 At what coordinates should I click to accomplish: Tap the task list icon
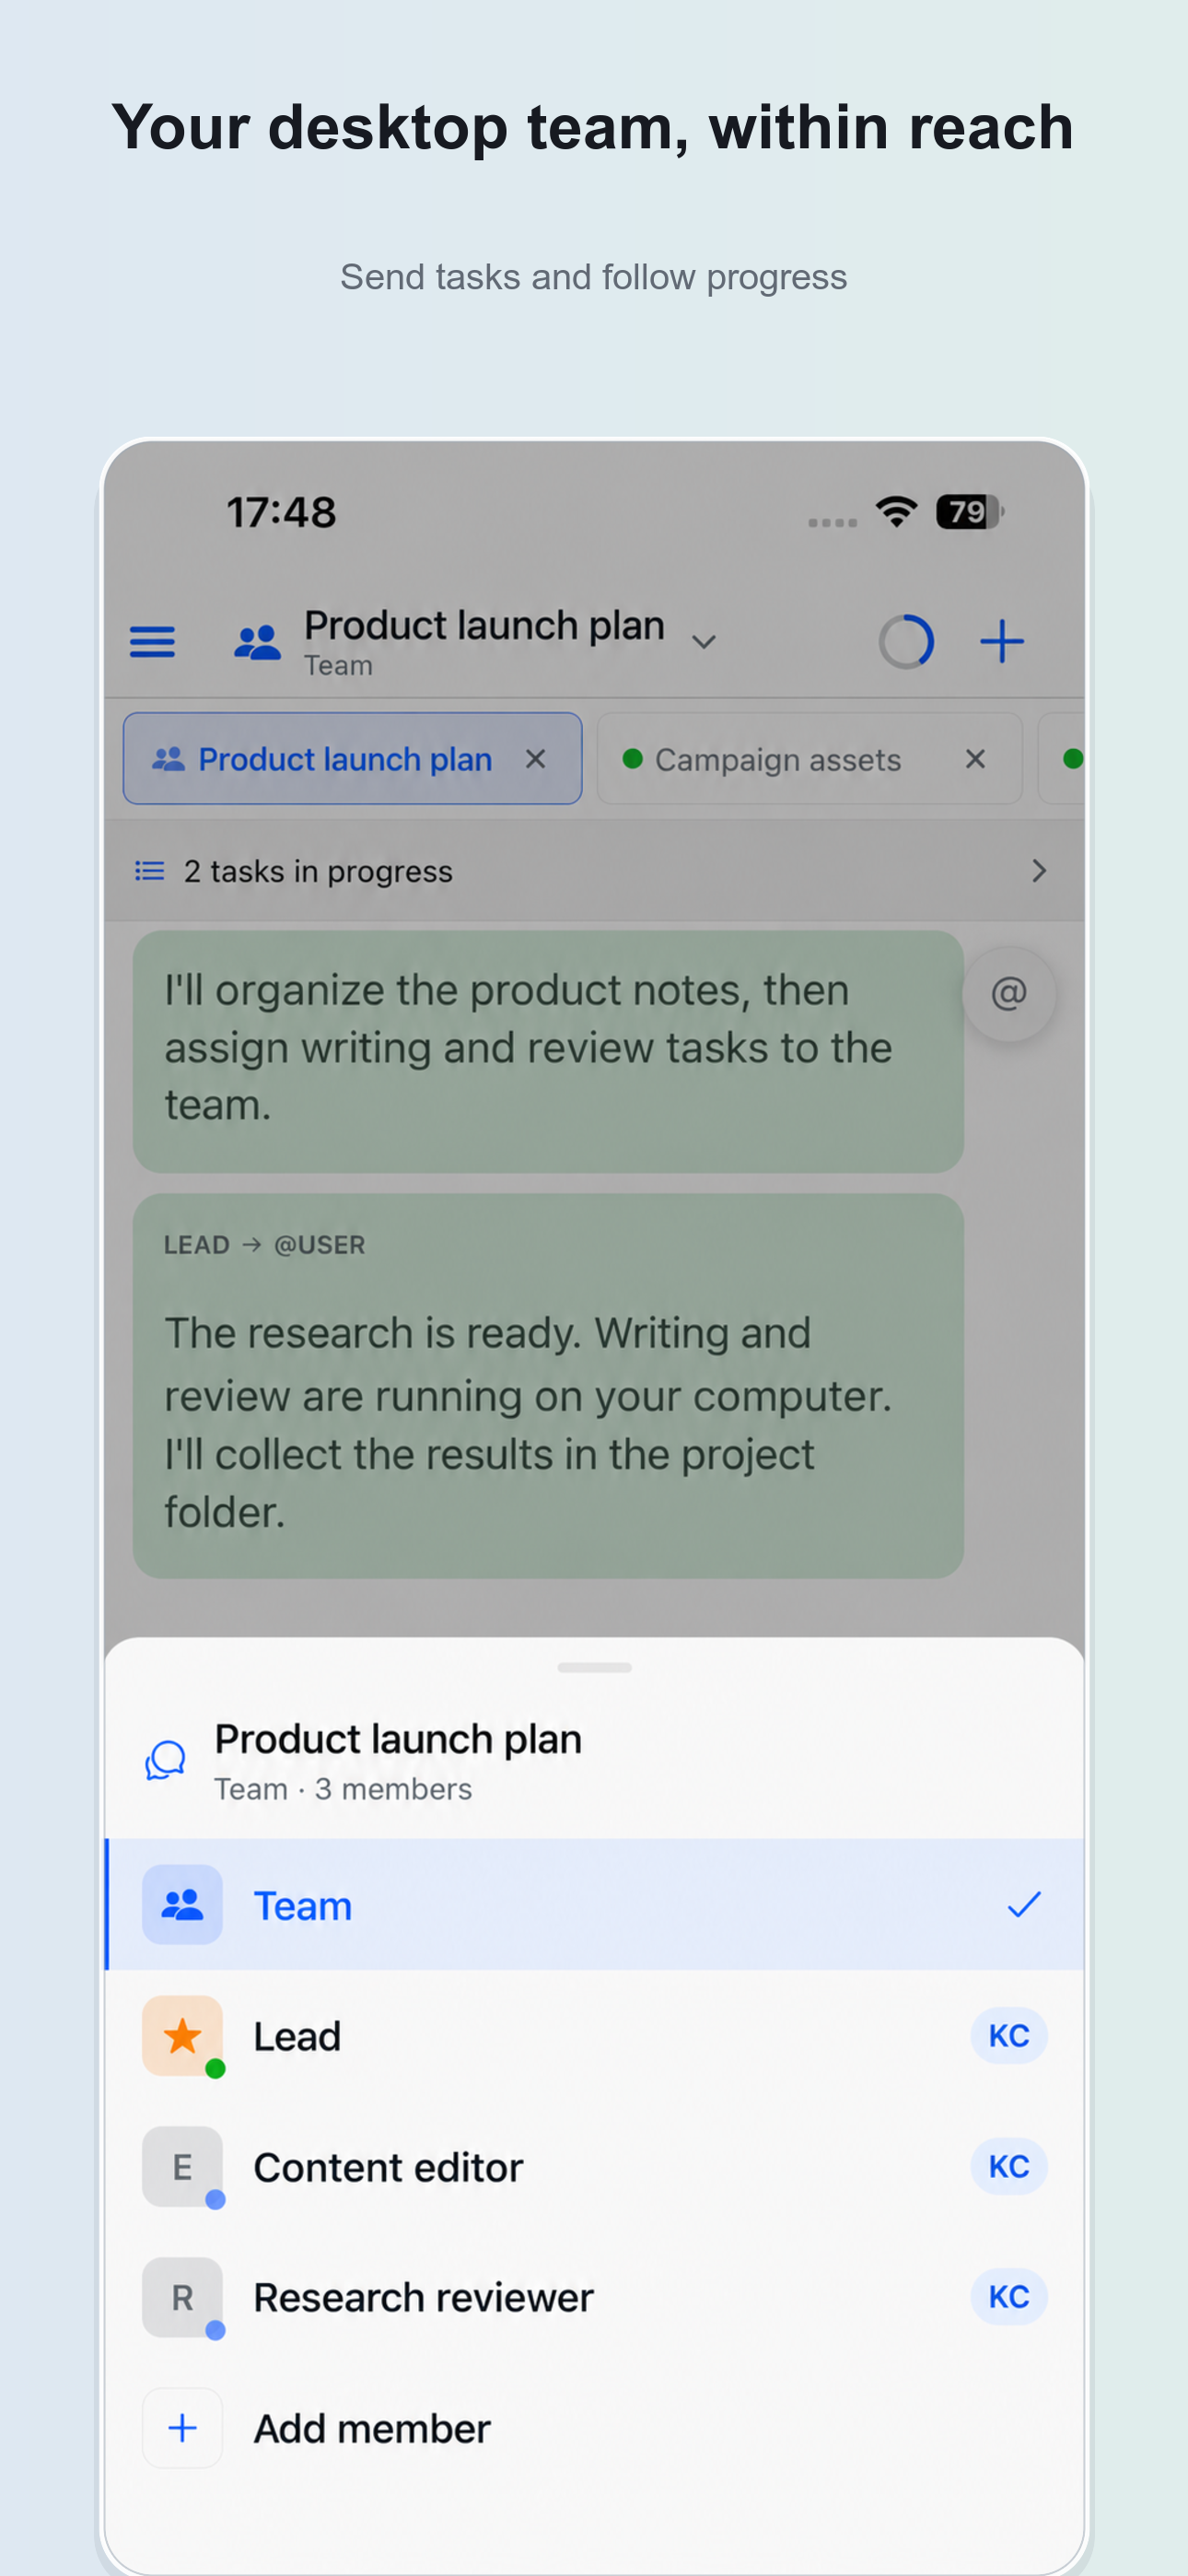pyautogui.click(x=149, y=871)
